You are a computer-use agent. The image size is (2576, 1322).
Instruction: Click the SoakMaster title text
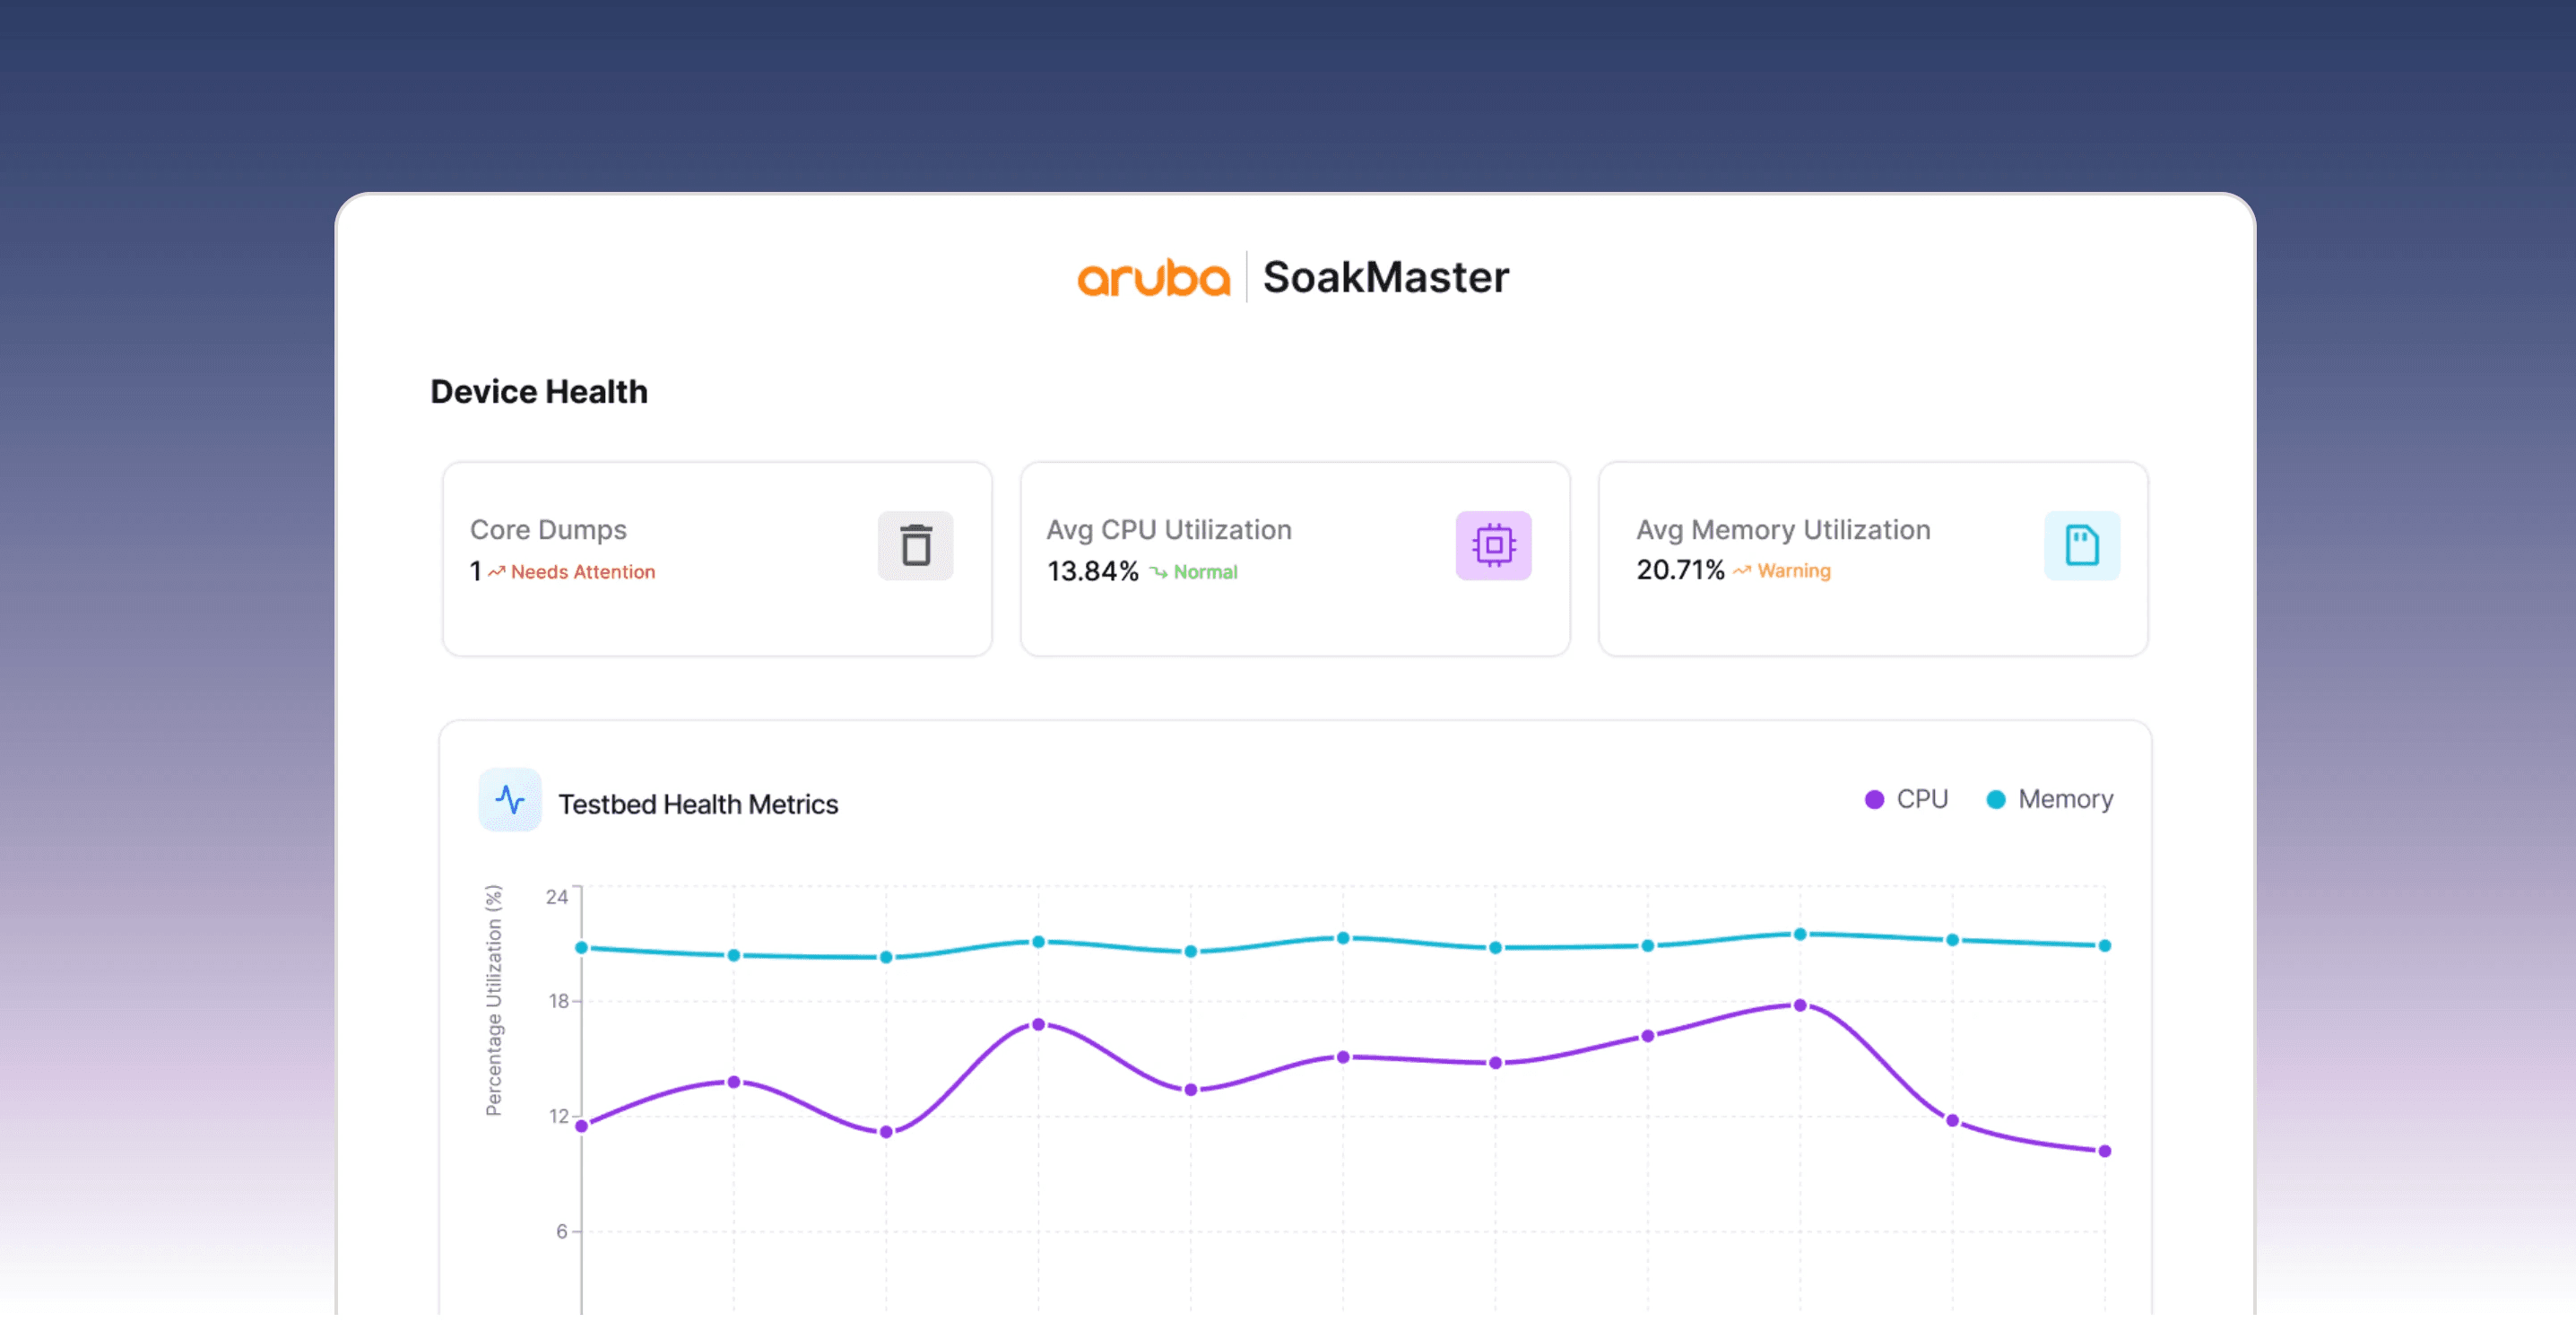pos(1385,277)
